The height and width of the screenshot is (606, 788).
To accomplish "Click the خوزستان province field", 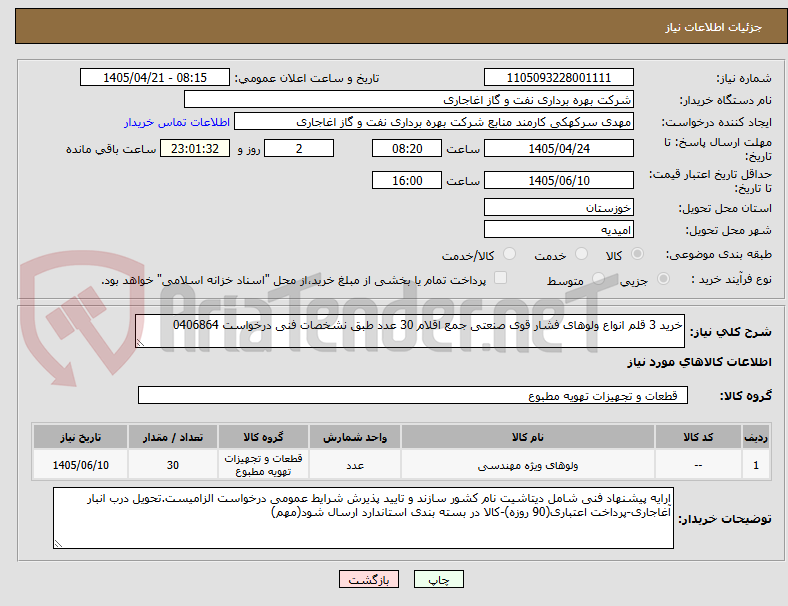I will pyautogui.click(x=558, y=208).
